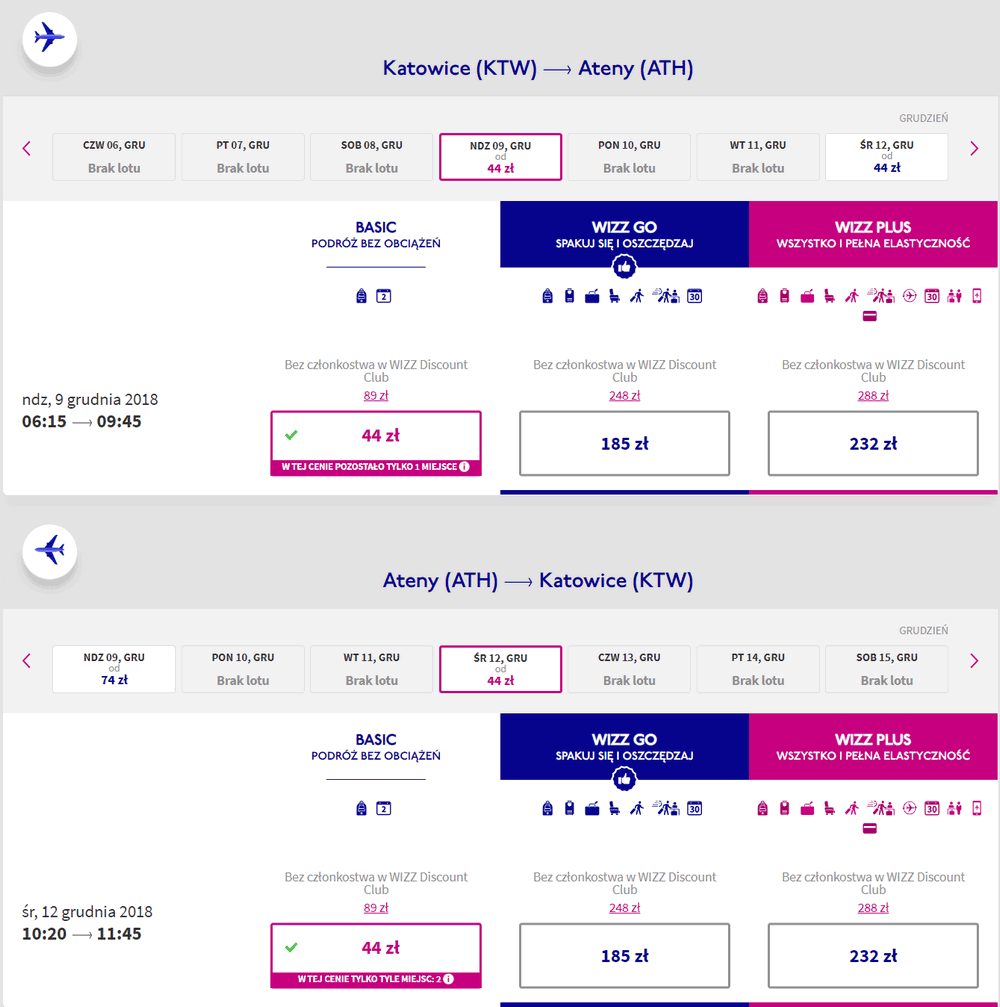Image resolution: width=1000 pixels, height=1007 pixels.
Task: Click the thumbs-up icon under outbound WIZZ GO
Action: 624,266
